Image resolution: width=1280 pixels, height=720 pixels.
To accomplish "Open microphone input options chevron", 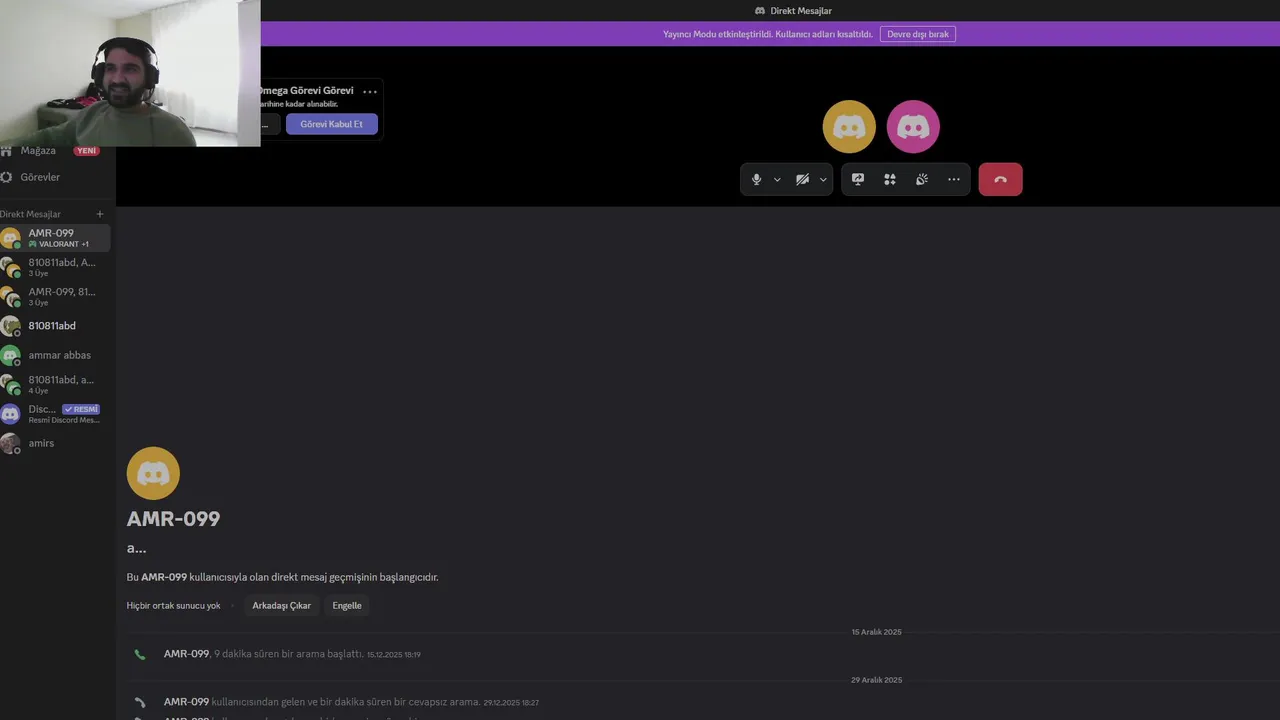I will [777, 180].
